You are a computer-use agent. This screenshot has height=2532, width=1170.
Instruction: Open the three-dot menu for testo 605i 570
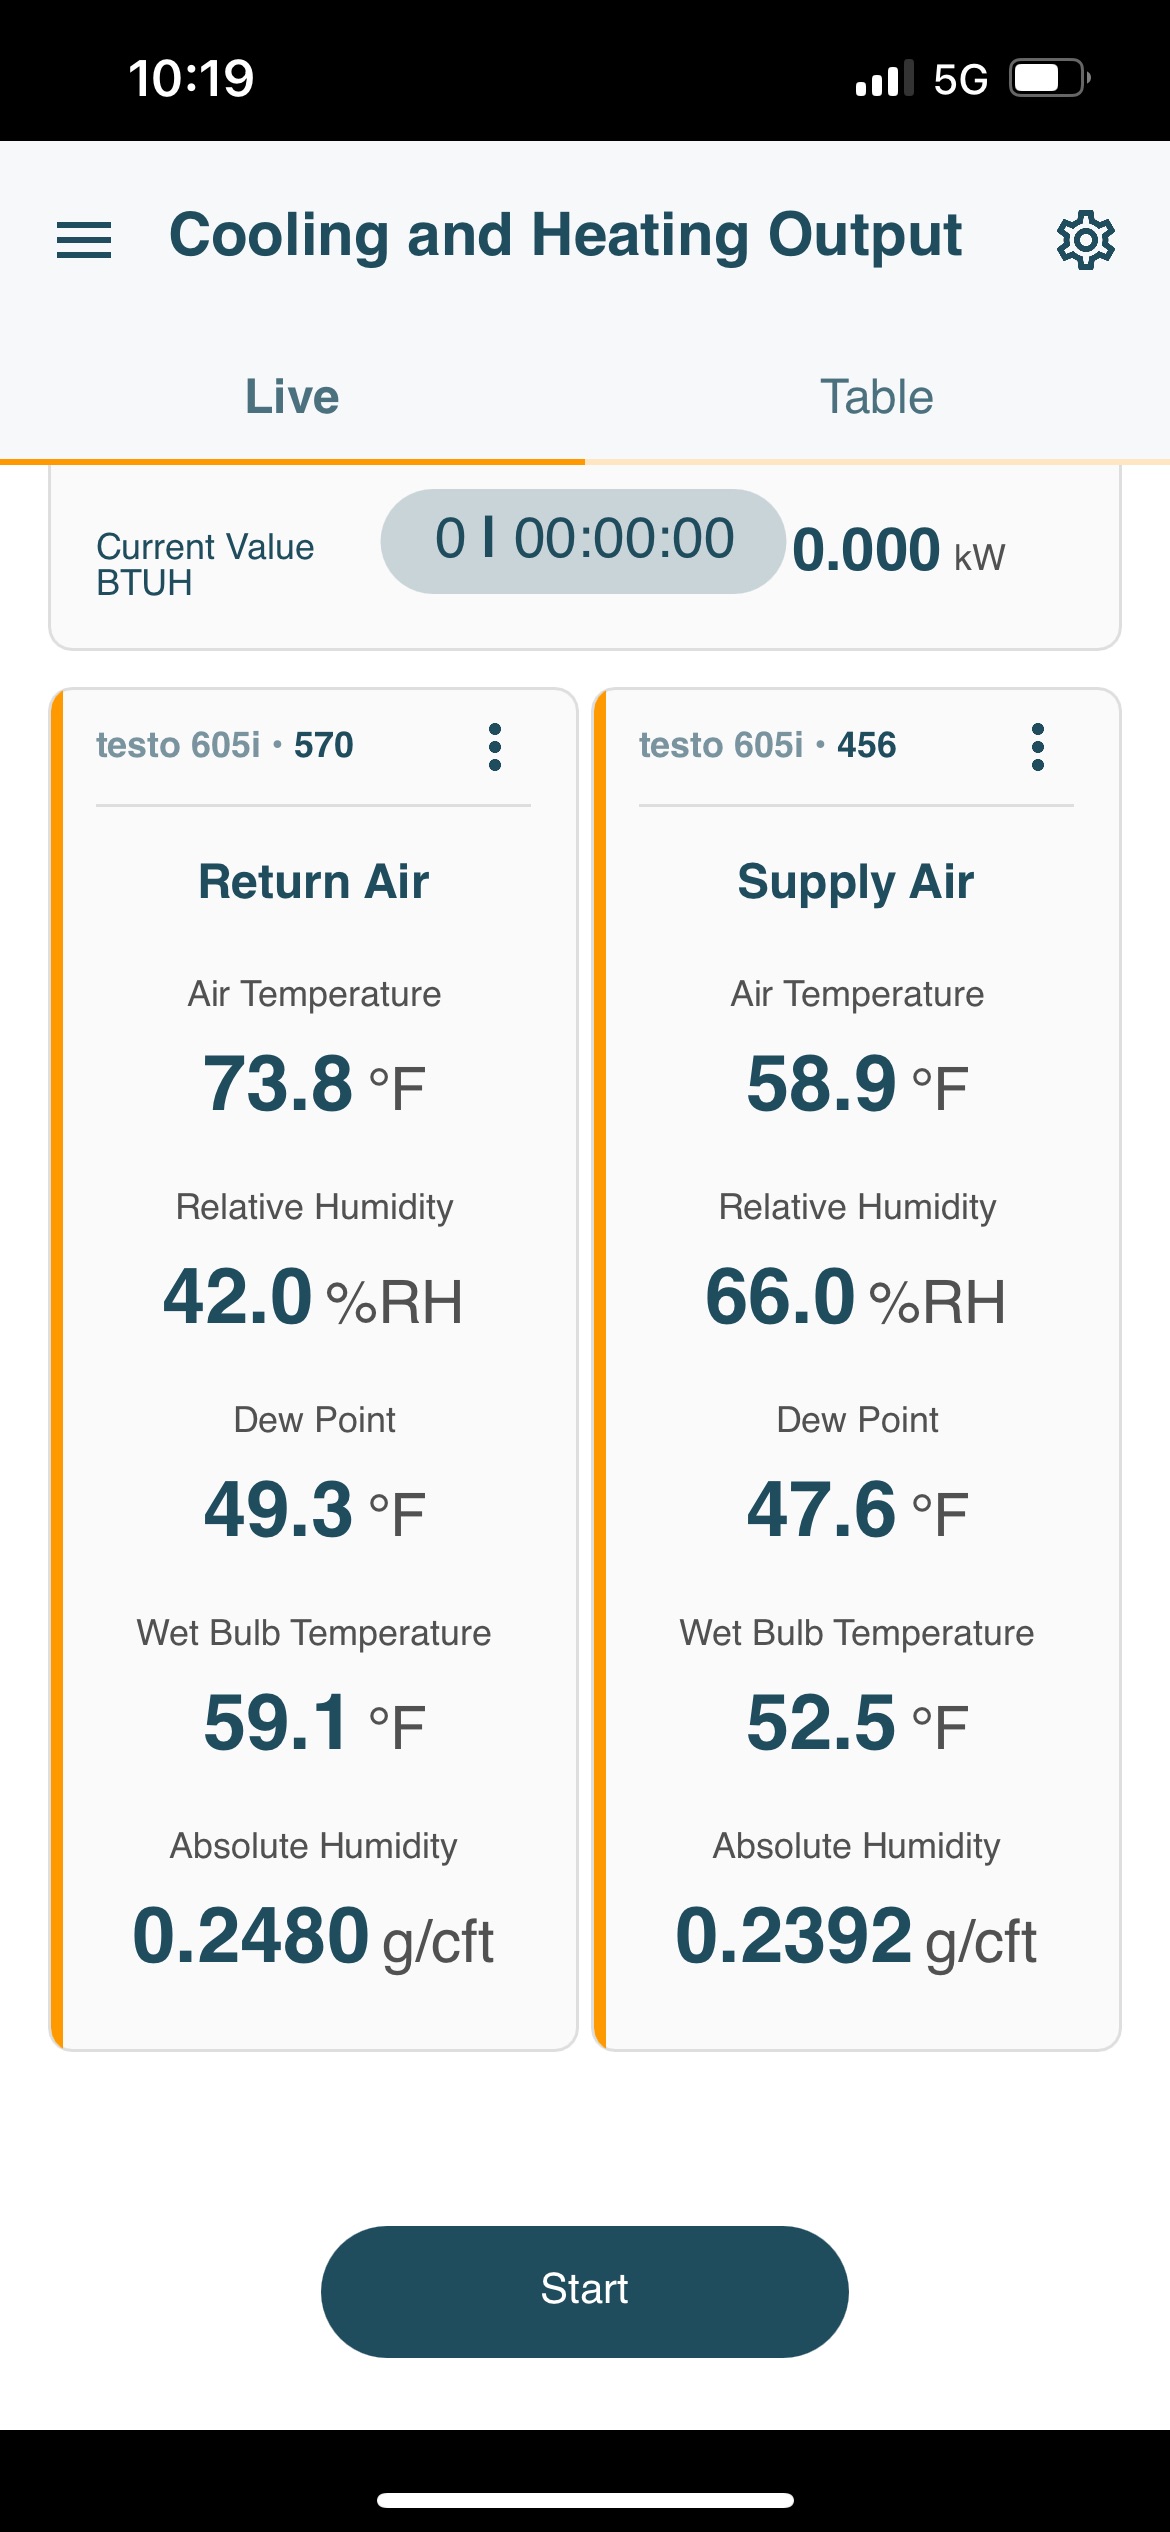click(x=495, y=747)
